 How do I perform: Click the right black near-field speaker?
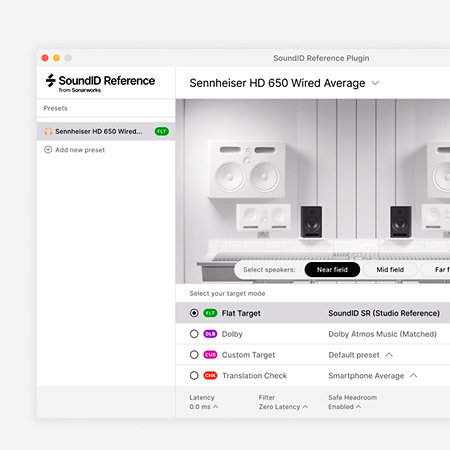pyautogui.click(x=401, y=222)
